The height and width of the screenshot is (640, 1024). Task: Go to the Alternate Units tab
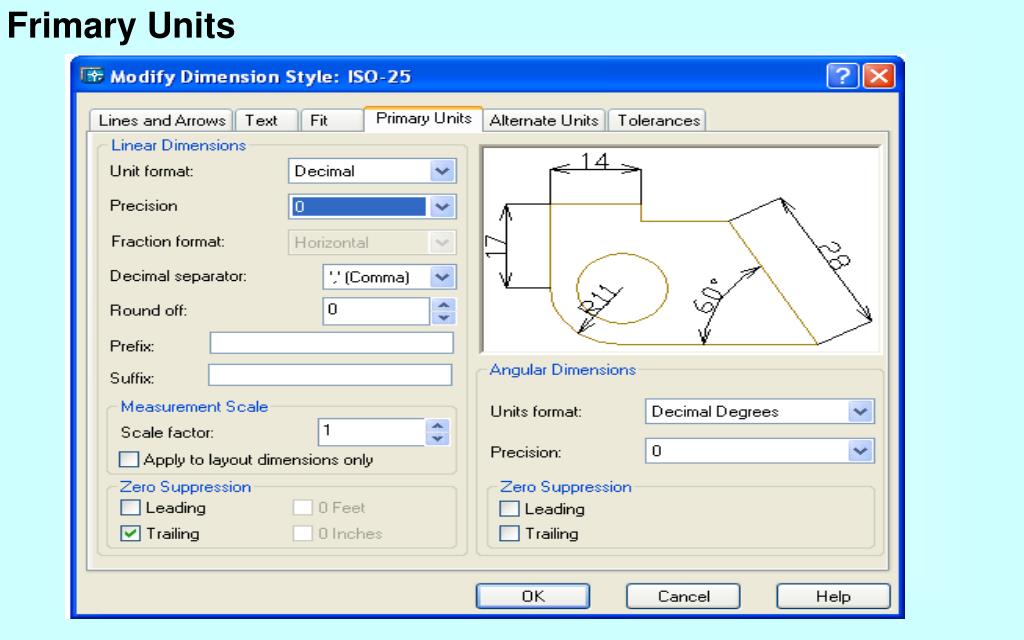point(544,121)
